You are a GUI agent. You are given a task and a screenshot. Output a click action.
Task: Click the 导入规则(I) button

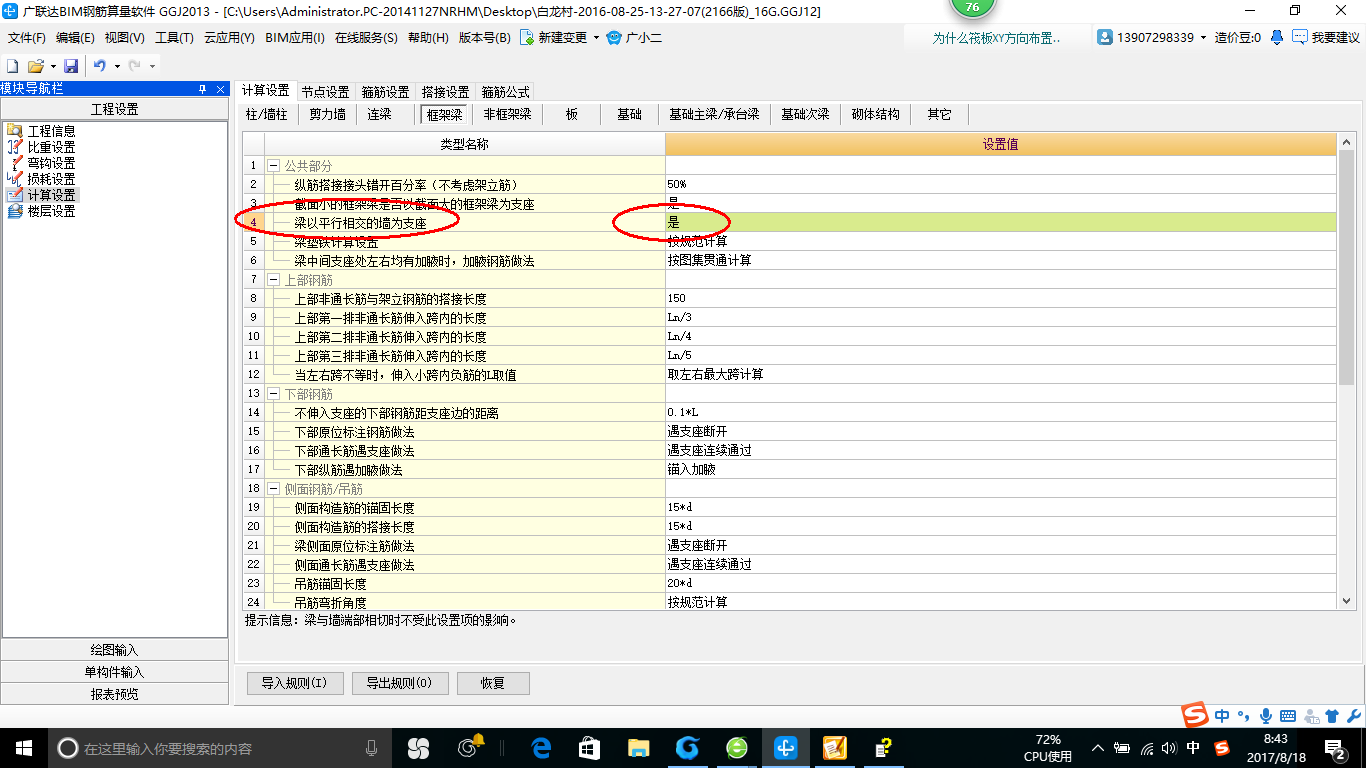tap(295, 683)
